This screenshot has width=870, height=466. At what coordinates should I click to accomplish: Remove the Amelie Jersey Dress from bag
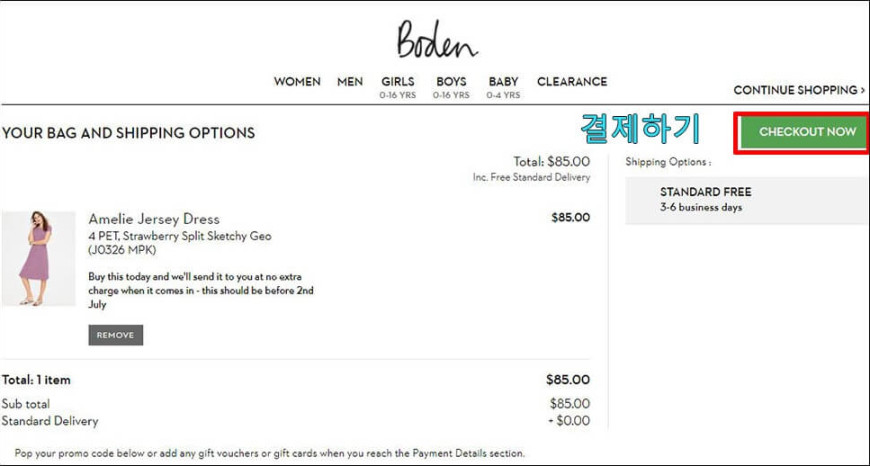(115, 335)
